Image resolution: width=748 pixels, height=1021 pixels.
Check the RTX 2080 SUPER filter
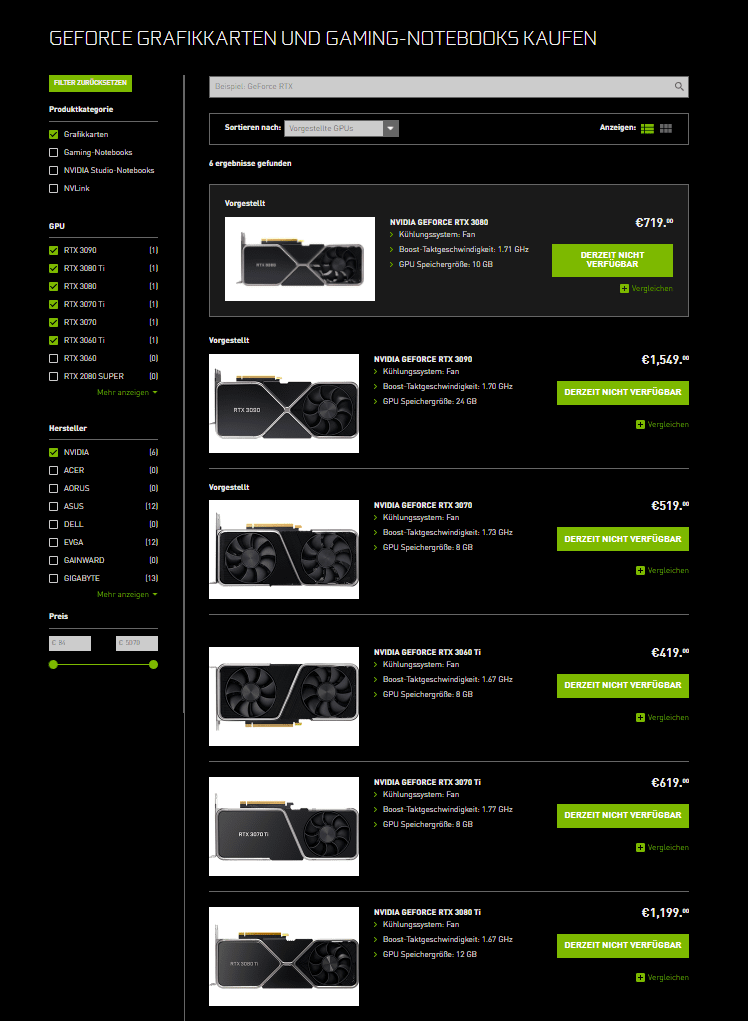(x=53, y=376)
